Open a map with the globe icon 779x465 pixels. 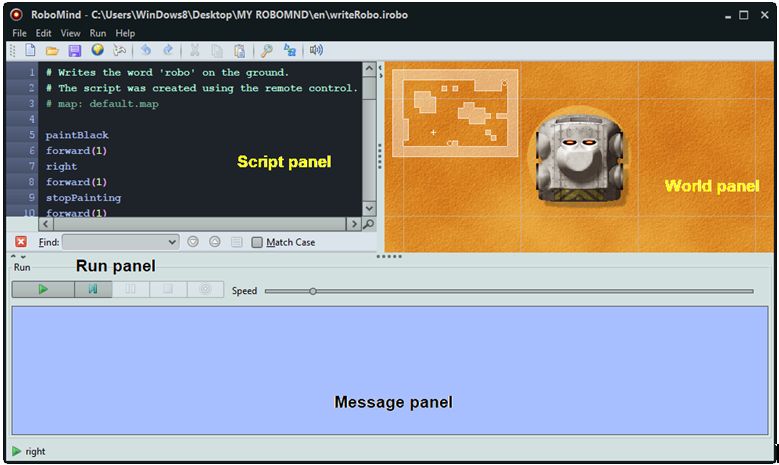pyautogui.click(x=97, y=50)
